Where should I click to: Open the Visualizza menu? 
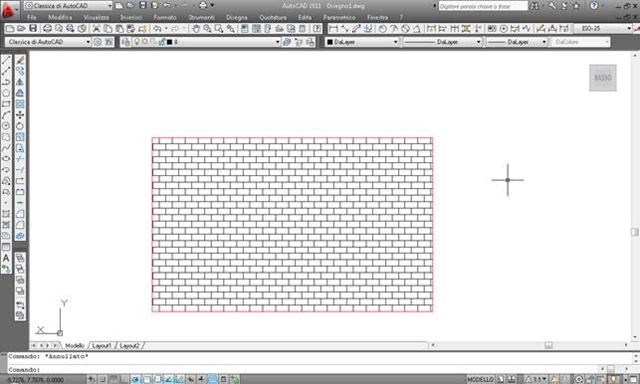point(96,18)
